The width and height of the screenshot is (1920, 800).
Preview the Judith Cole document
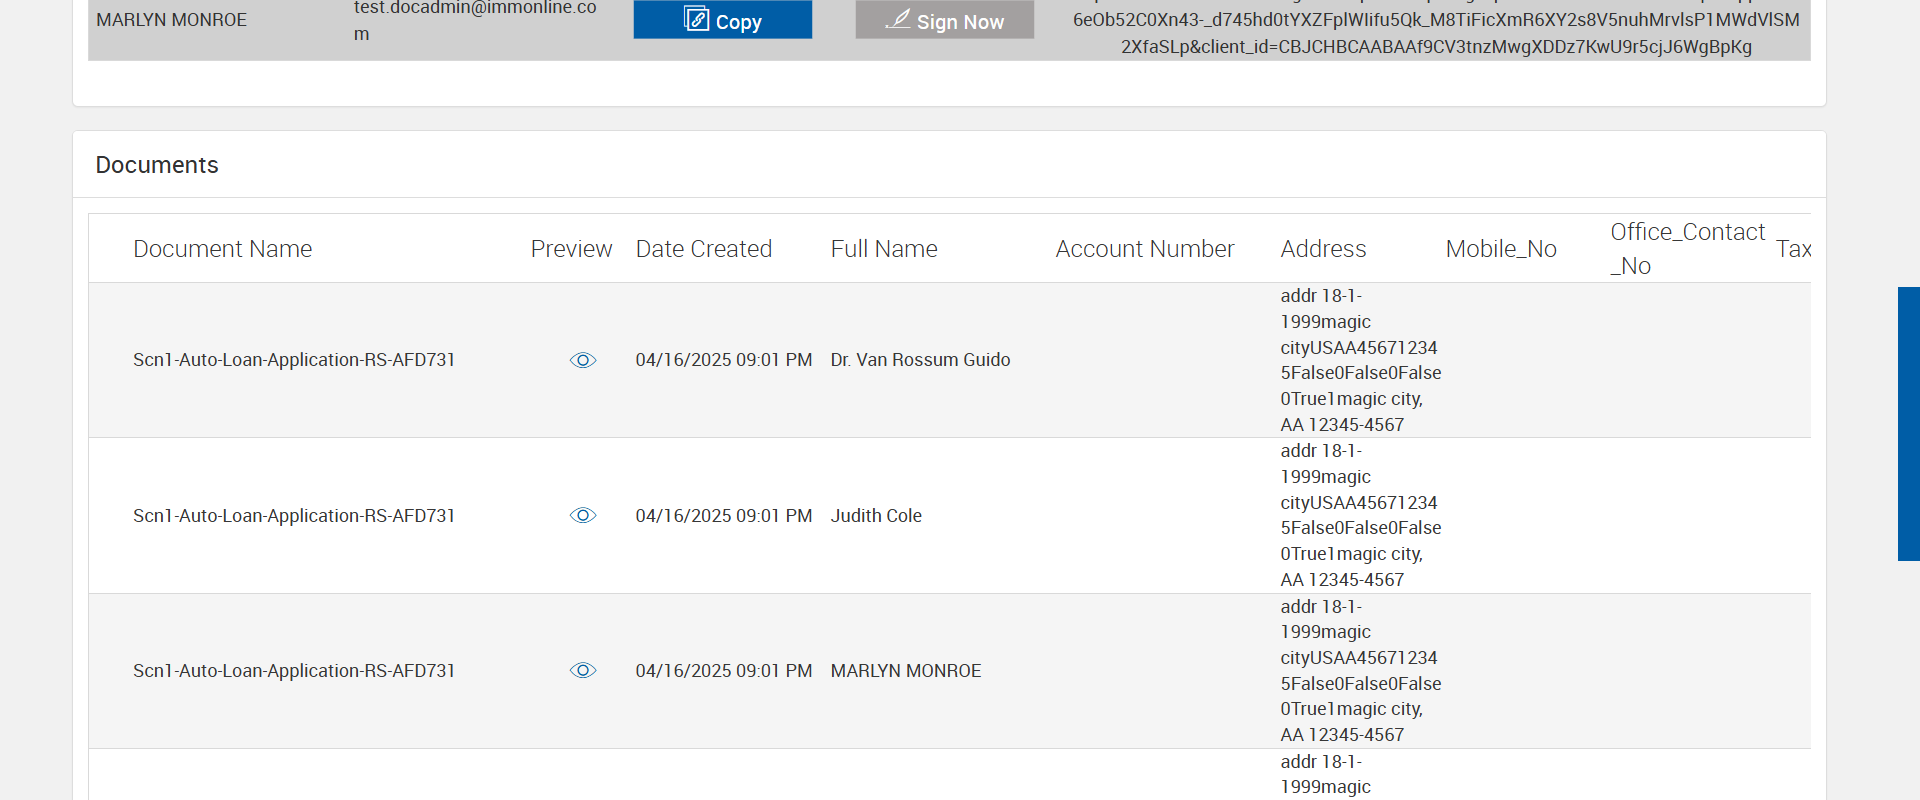(x=583, y=515)
